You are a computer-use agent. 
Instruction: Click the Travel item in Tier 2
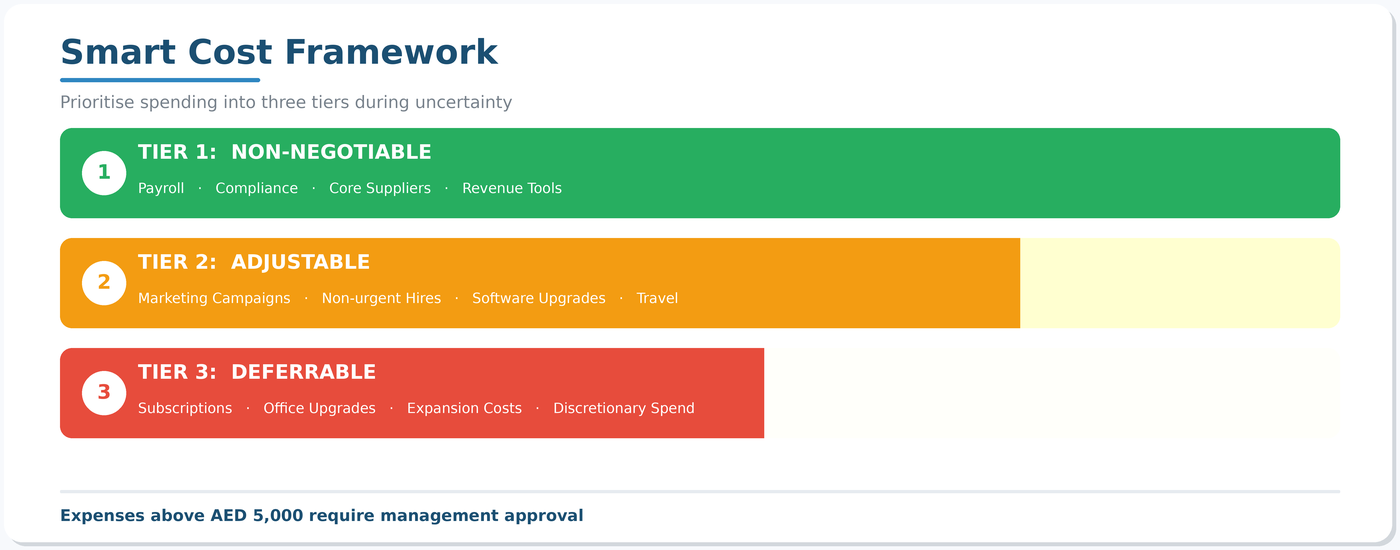click(657, 298)
